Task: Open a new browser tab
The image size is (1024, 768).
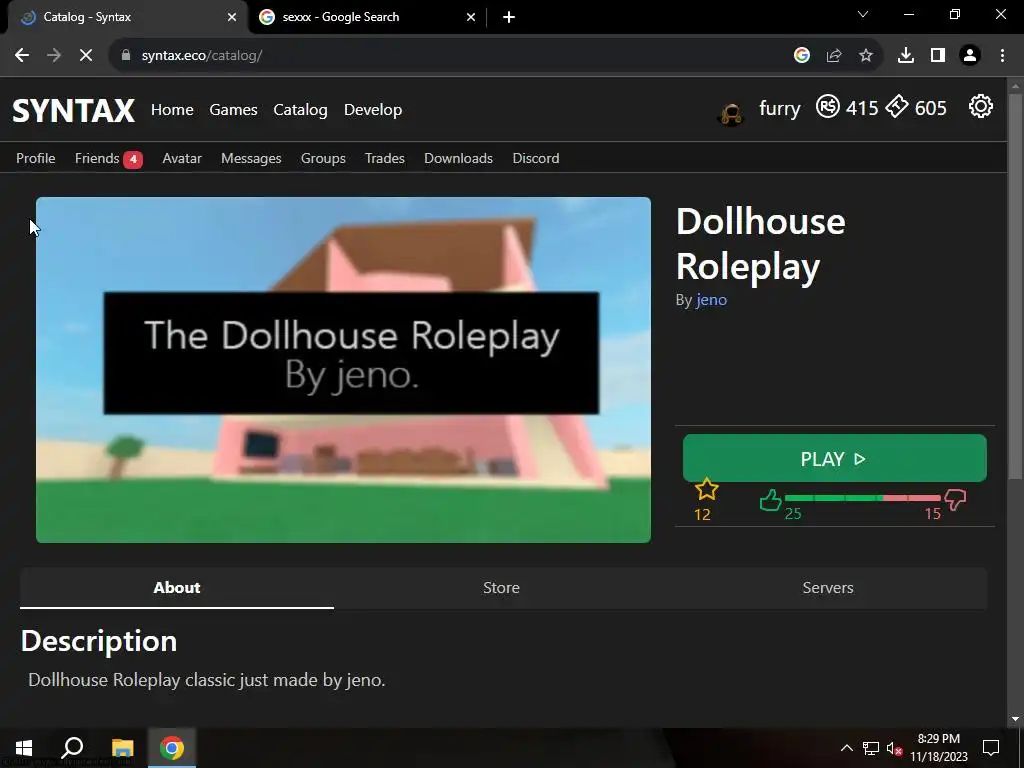Action: [509, 17]
